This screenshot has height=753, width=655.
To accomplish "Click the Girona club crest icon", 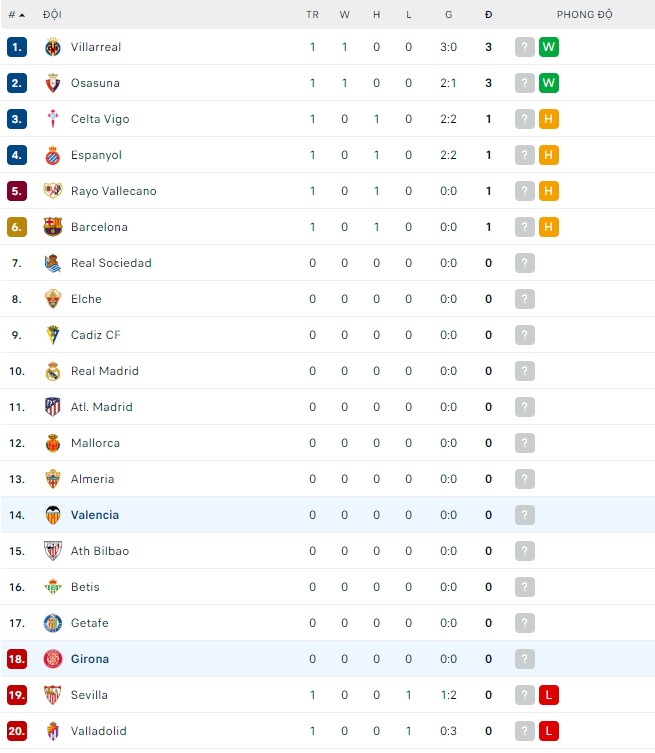I will pyautogui.click(x=53, y=659).
